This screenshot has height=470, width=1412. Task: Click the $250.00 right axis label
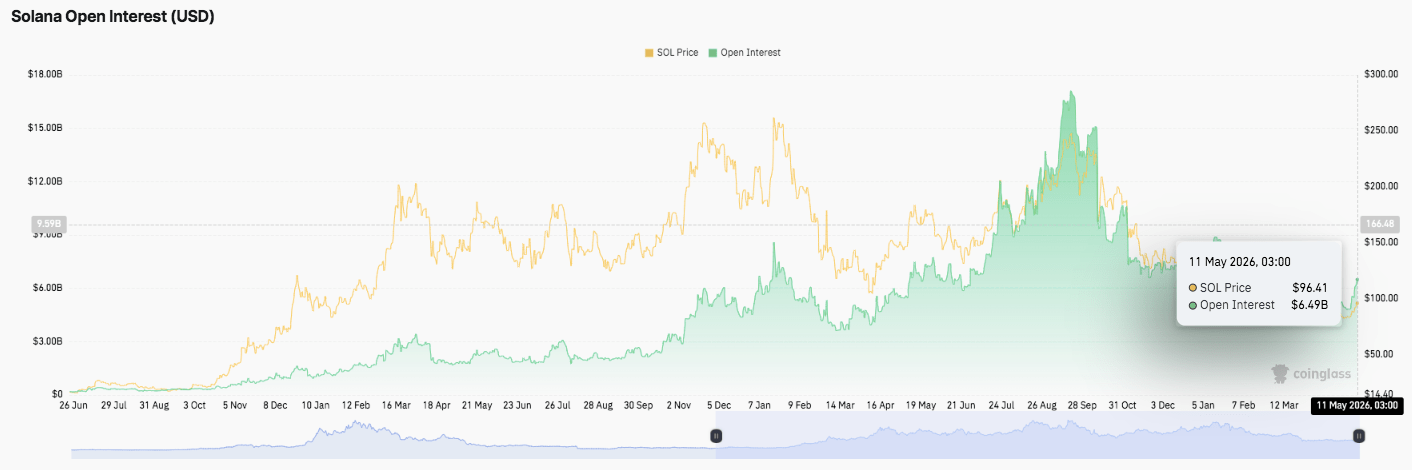point(1379,130)
